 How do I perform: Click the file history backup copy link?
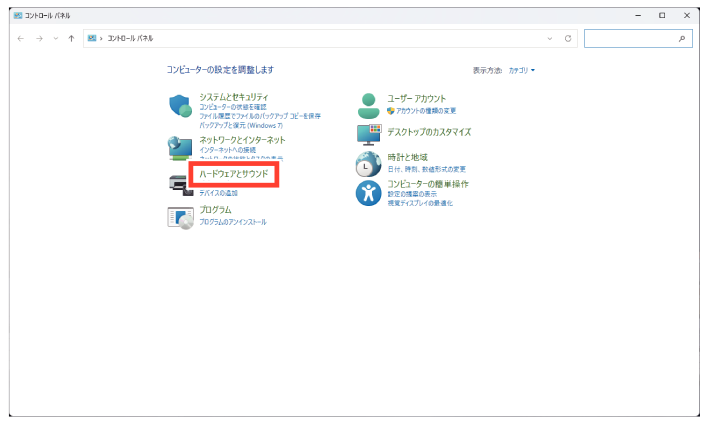pyautogui.click(x=260, y=116)
